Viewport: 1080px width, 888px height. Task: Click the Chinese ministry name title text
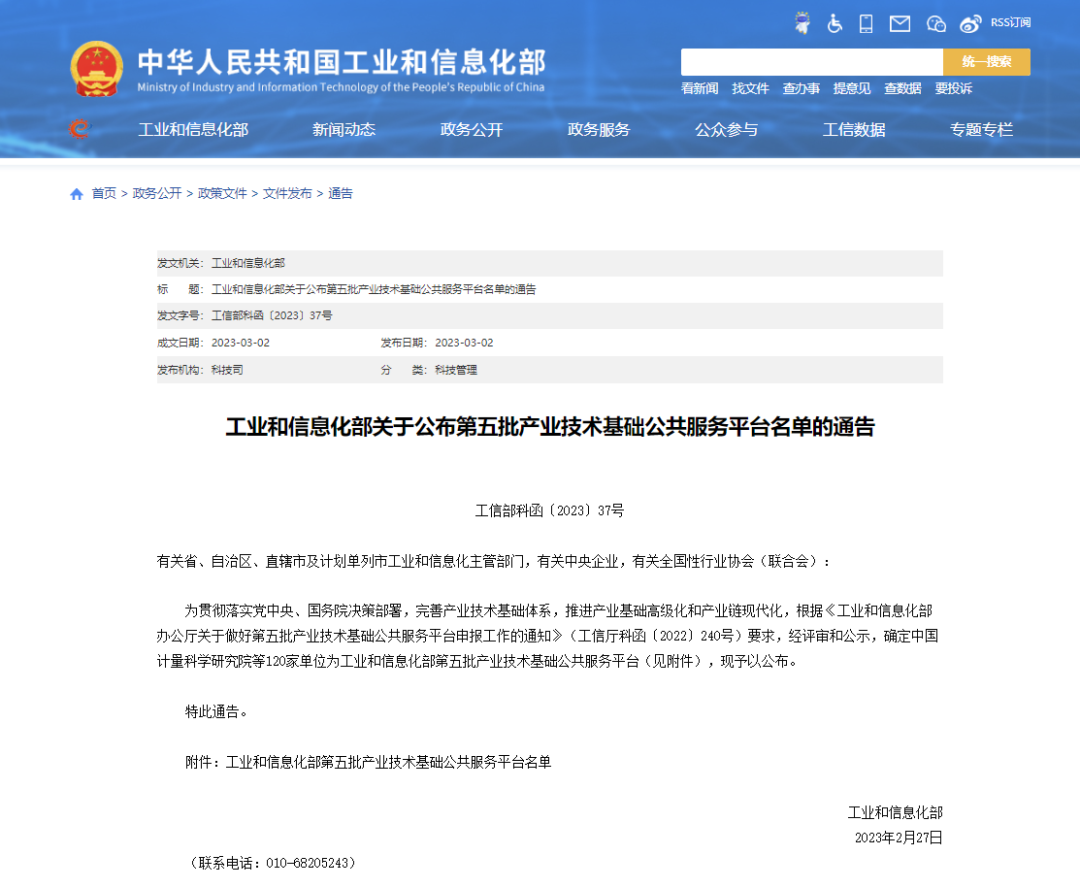tap(342, 62)
